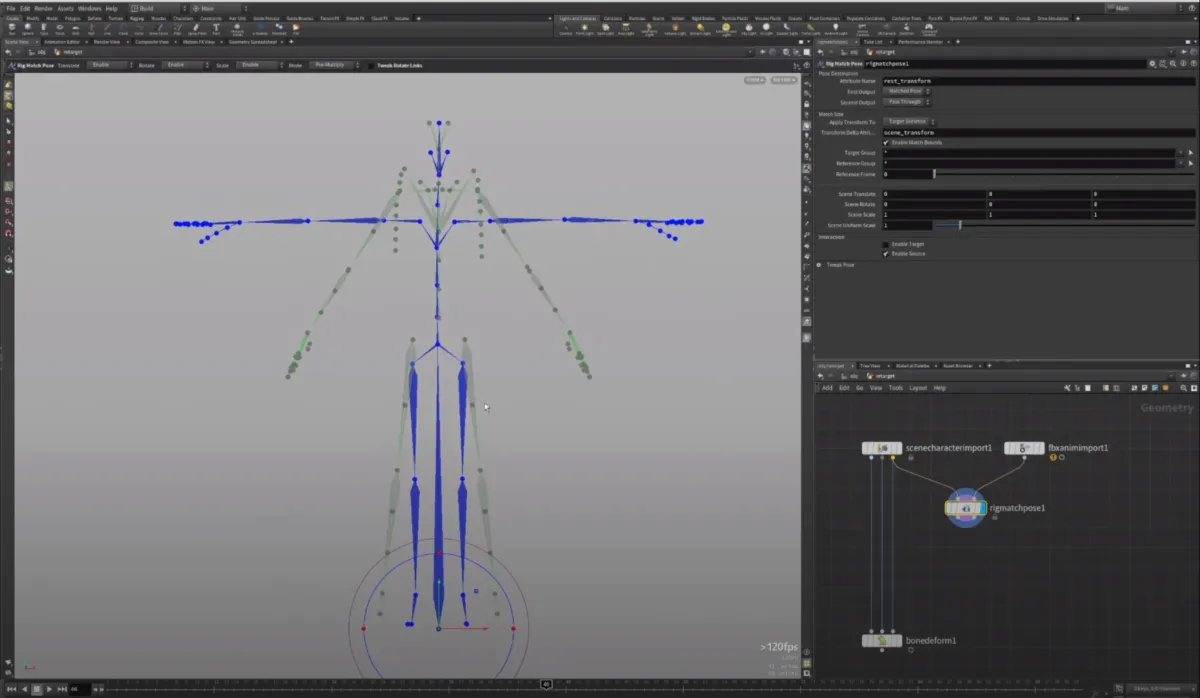Open the Layout menu in network editor
This screenshot has height=698, width=1200.
[918, 388]
